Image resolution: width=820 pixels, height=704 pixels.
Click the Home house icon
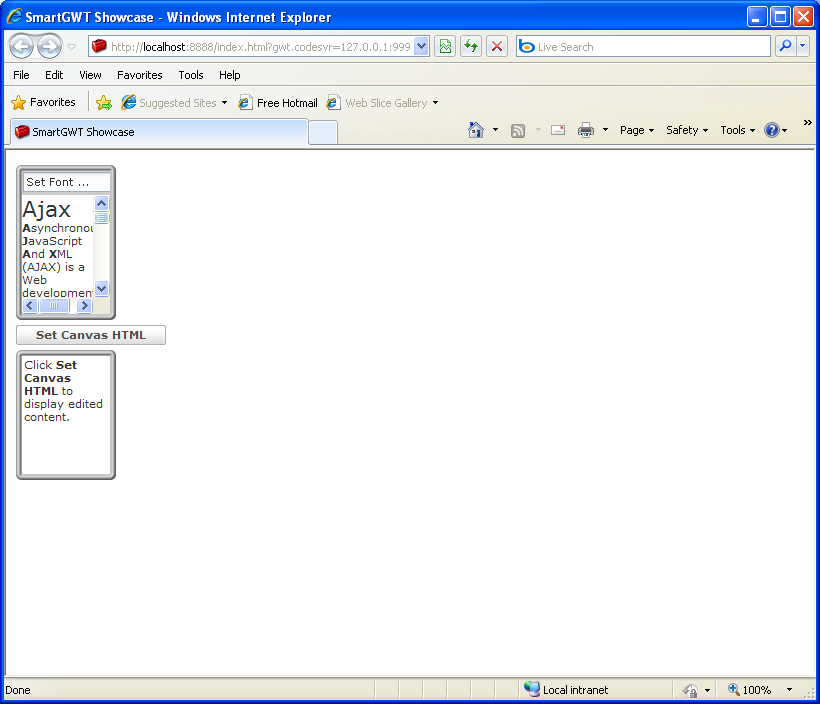tap(475, 130)
